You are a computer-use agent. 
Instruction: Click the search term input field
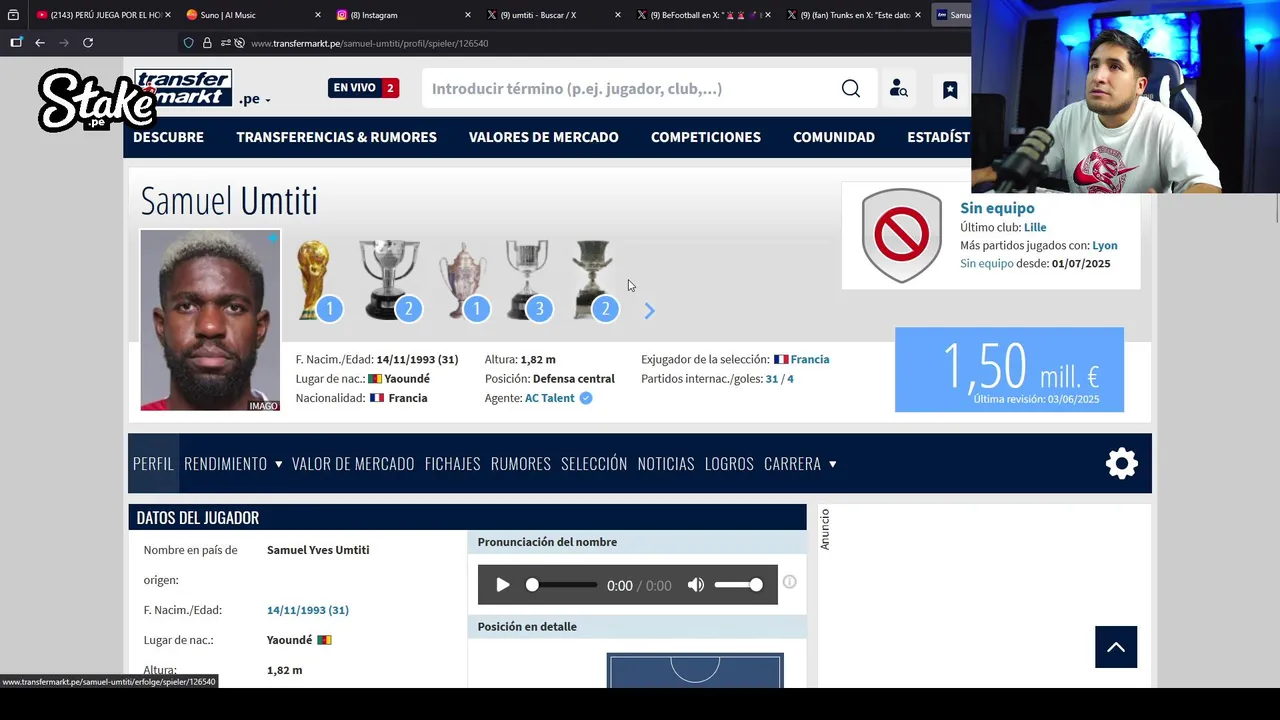pyautogui.click(x=630, y=89)
